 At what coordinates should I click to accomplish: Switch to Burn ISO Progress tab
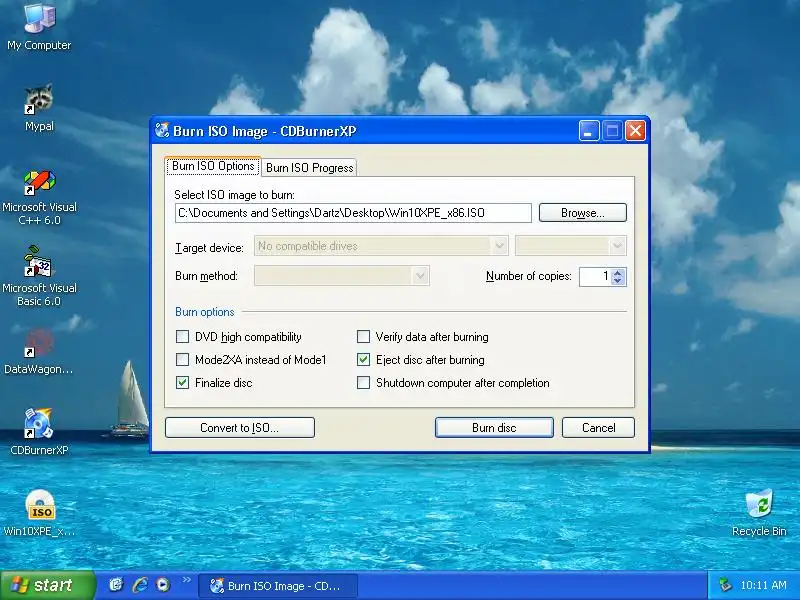click(x=309, y=168)
